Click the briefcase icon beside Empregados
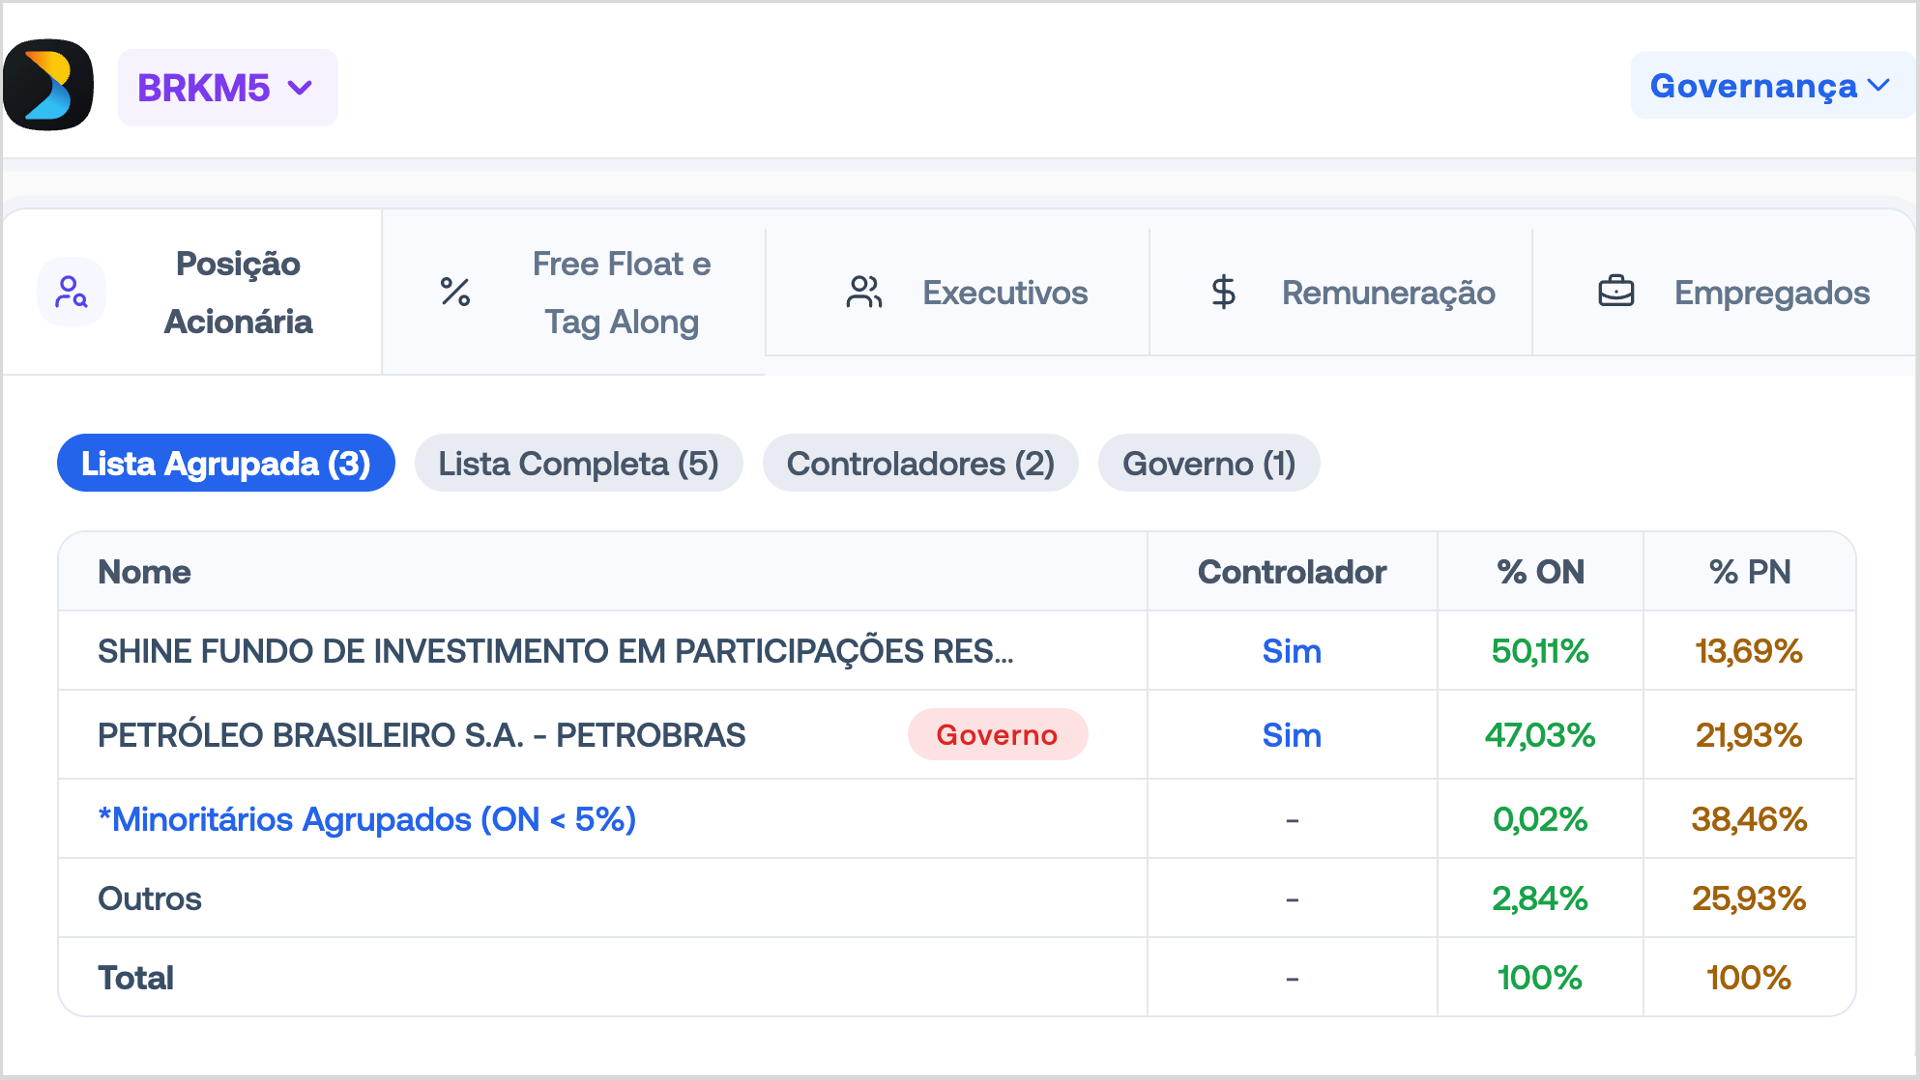1920x1080 pixels. (x=1616, y=292)
